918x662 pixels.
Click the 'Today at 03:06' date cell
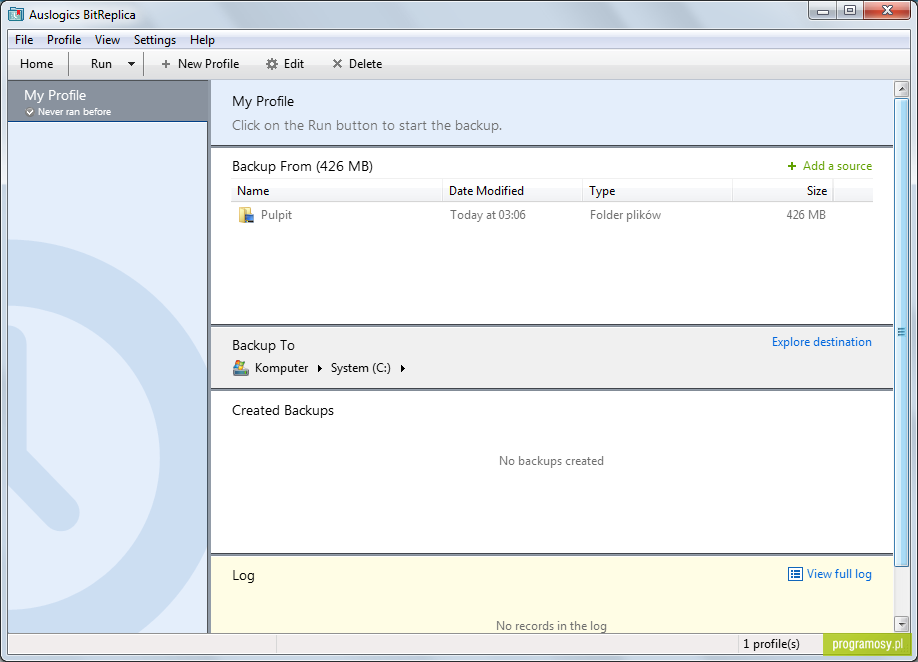[x=488, y=215]
